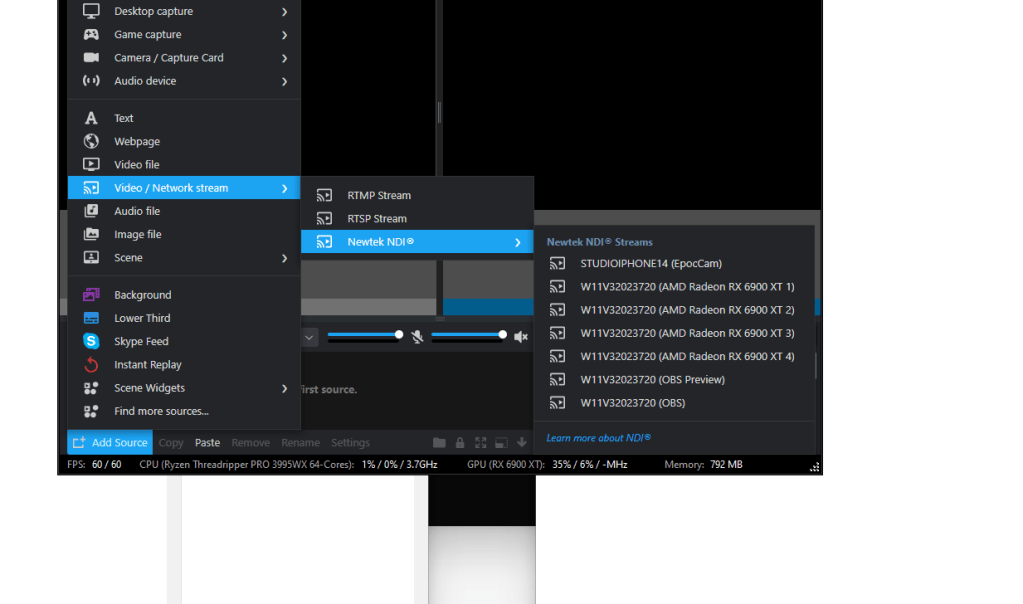This screenshot has height=604, width=1023.
Task: Select the Webpage source menu item
Action: pyautogui.click(x=184, y=141)
